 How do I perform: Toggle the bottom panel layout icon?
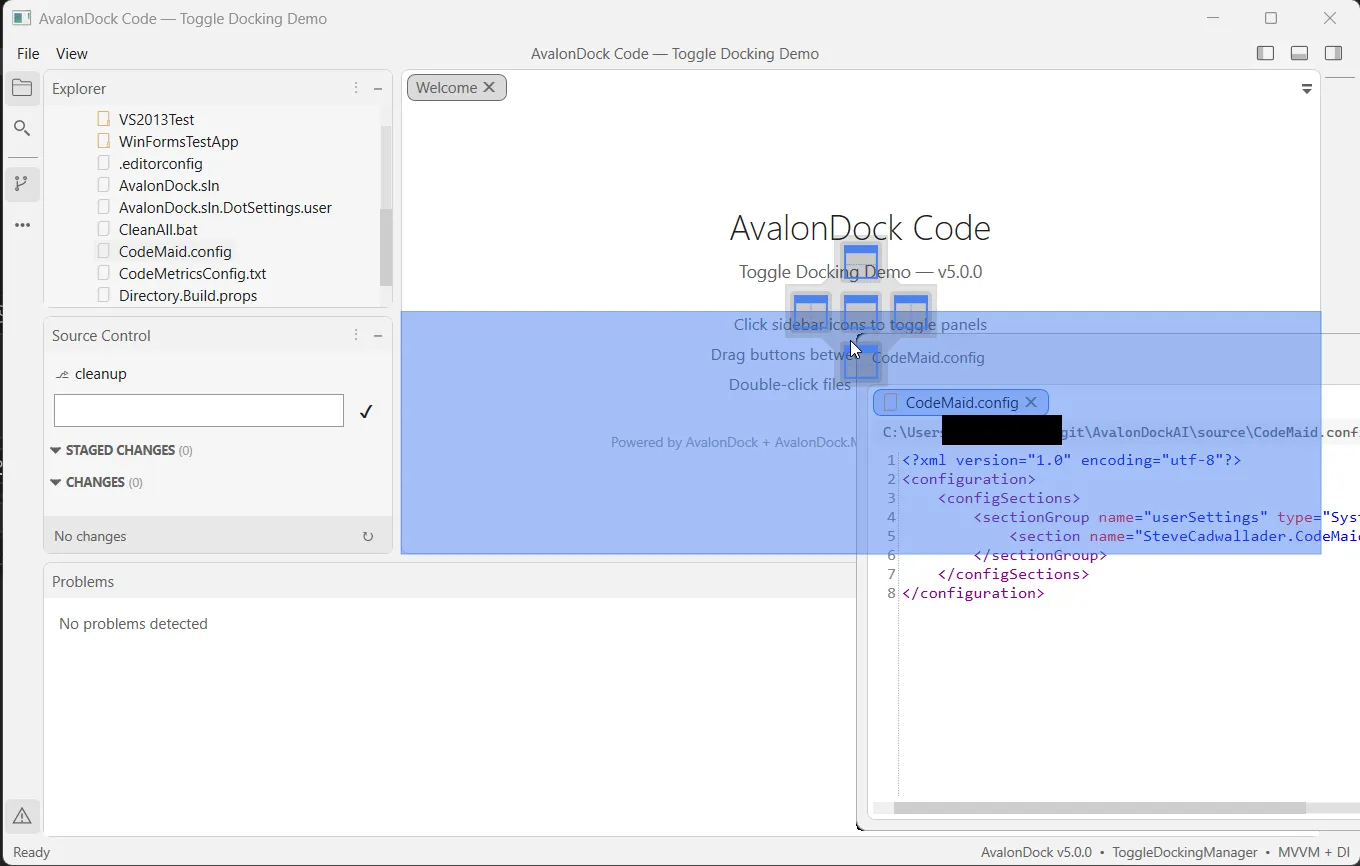tap(1299, 53)
